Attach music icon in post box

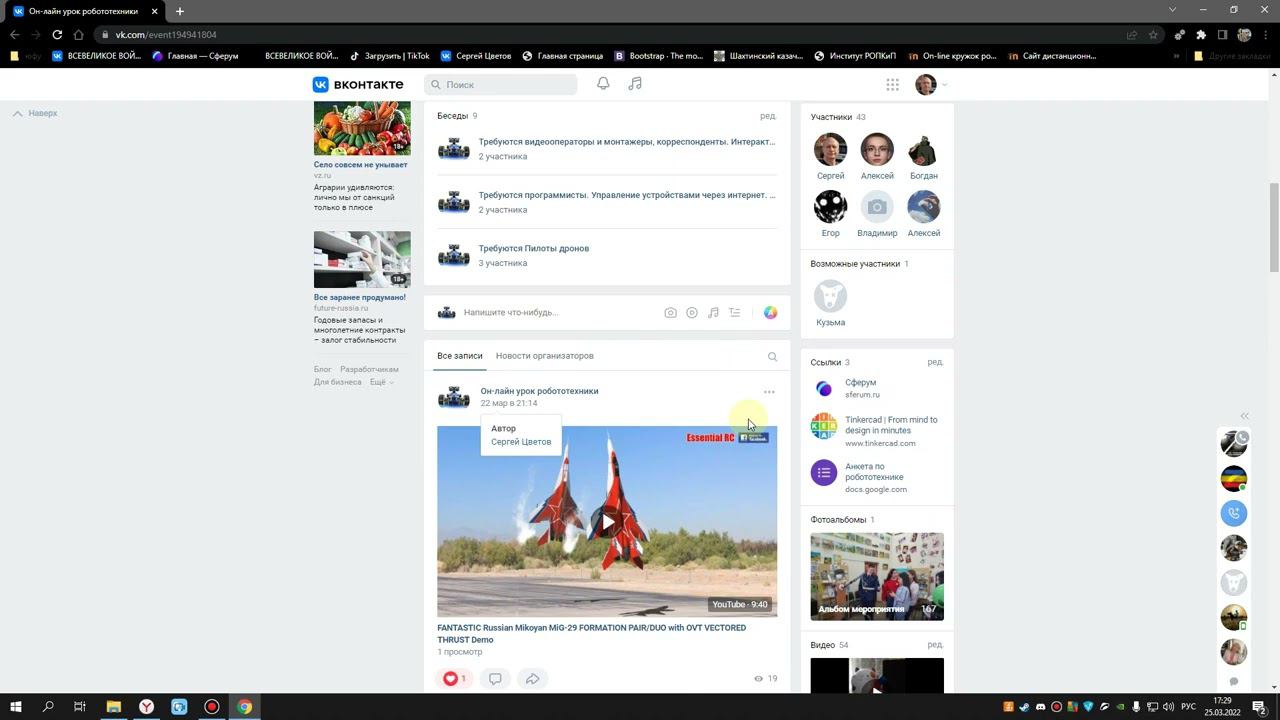[x=713, y=313]
